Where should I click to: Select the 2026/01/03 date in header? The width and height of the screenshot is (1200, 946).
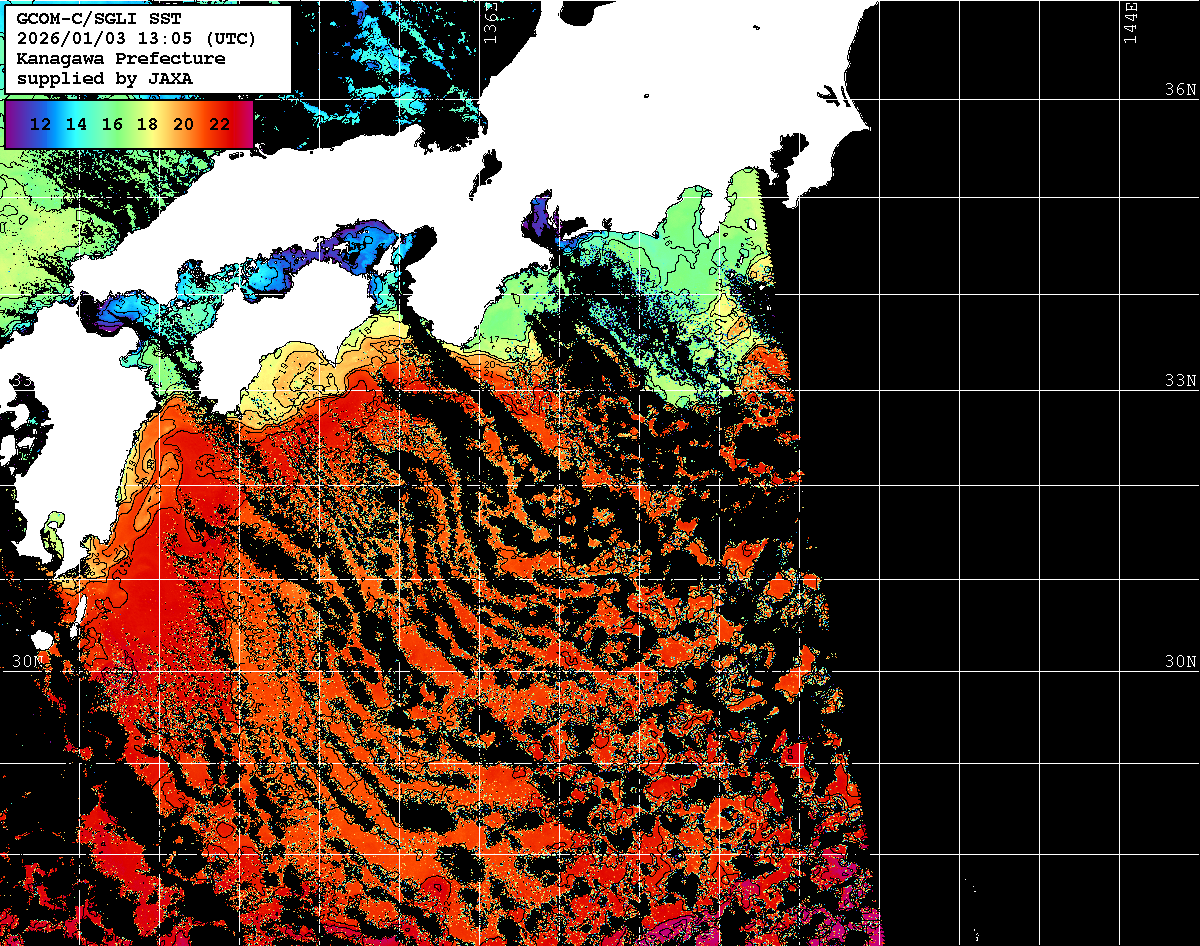(64, 39)
